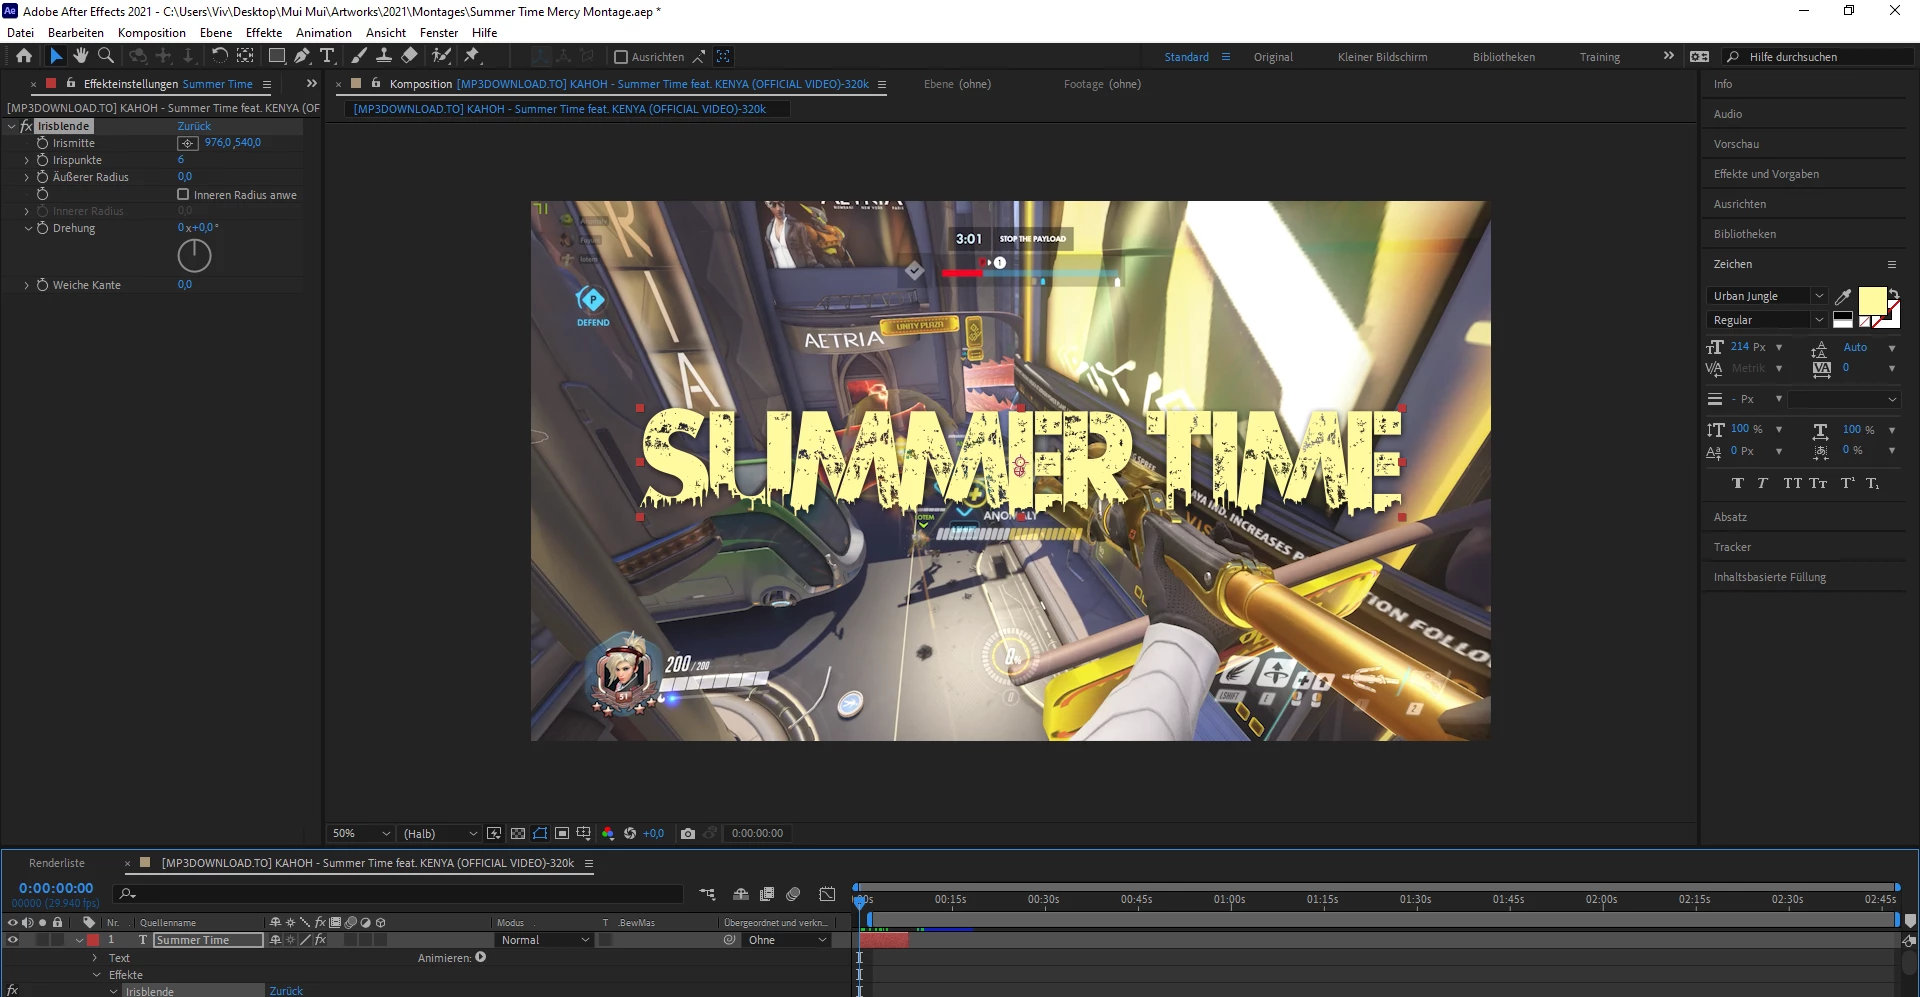Select the Roto Brush tool
This screenshot has width=1920, height=997.
pos(441,56)
